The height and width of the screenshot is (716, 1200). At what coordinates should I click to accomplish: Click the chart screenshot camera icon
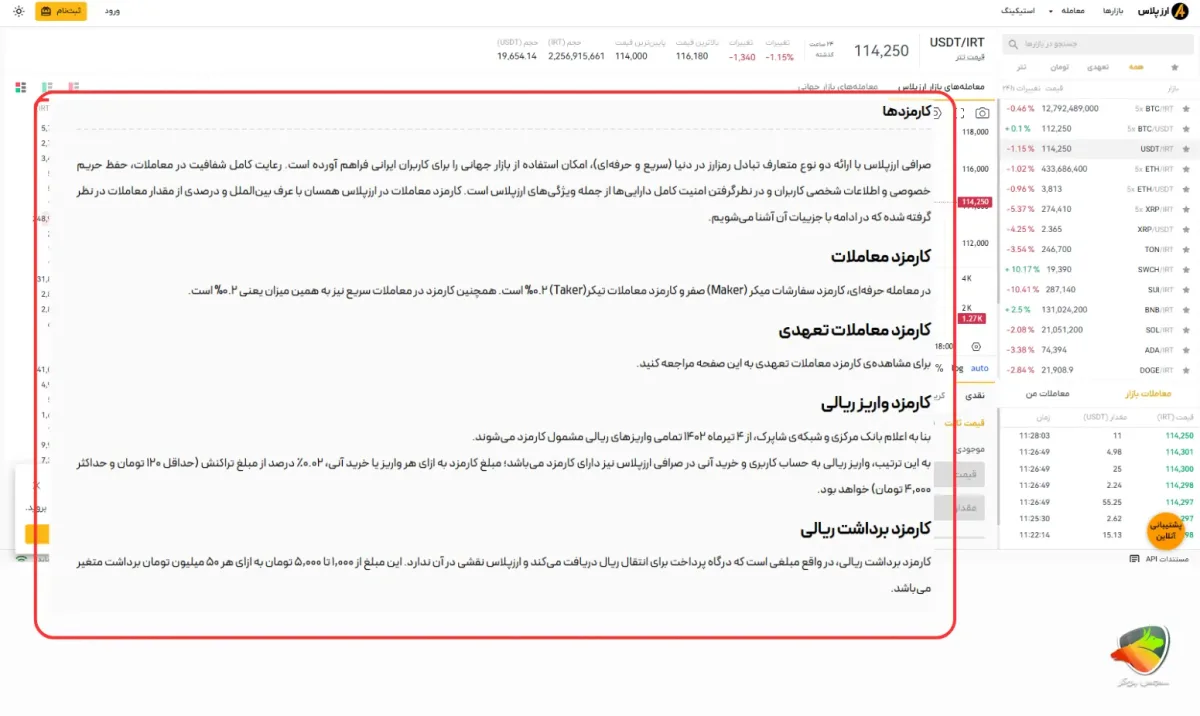(983, 113)
